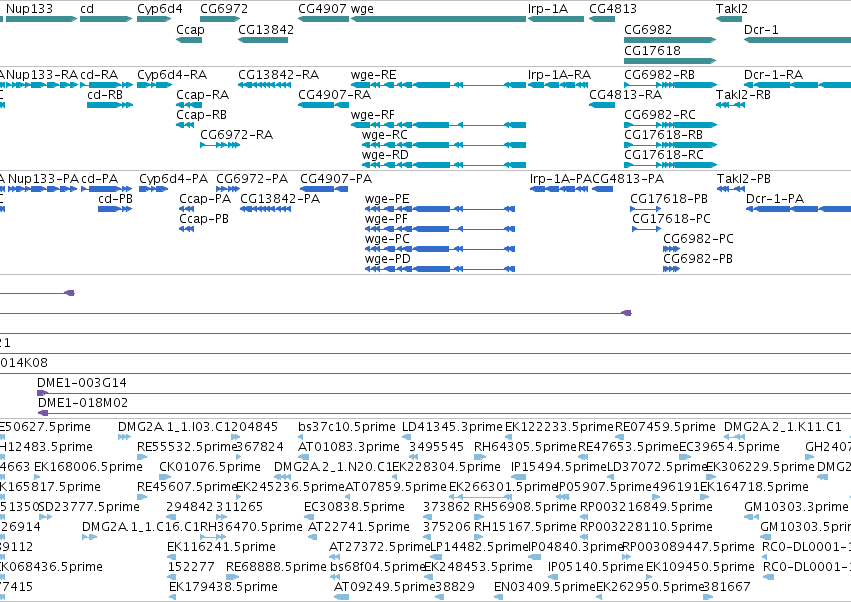
Task: Select the bs37c10.5prime EST label
Action: click(x=346, y=427)
